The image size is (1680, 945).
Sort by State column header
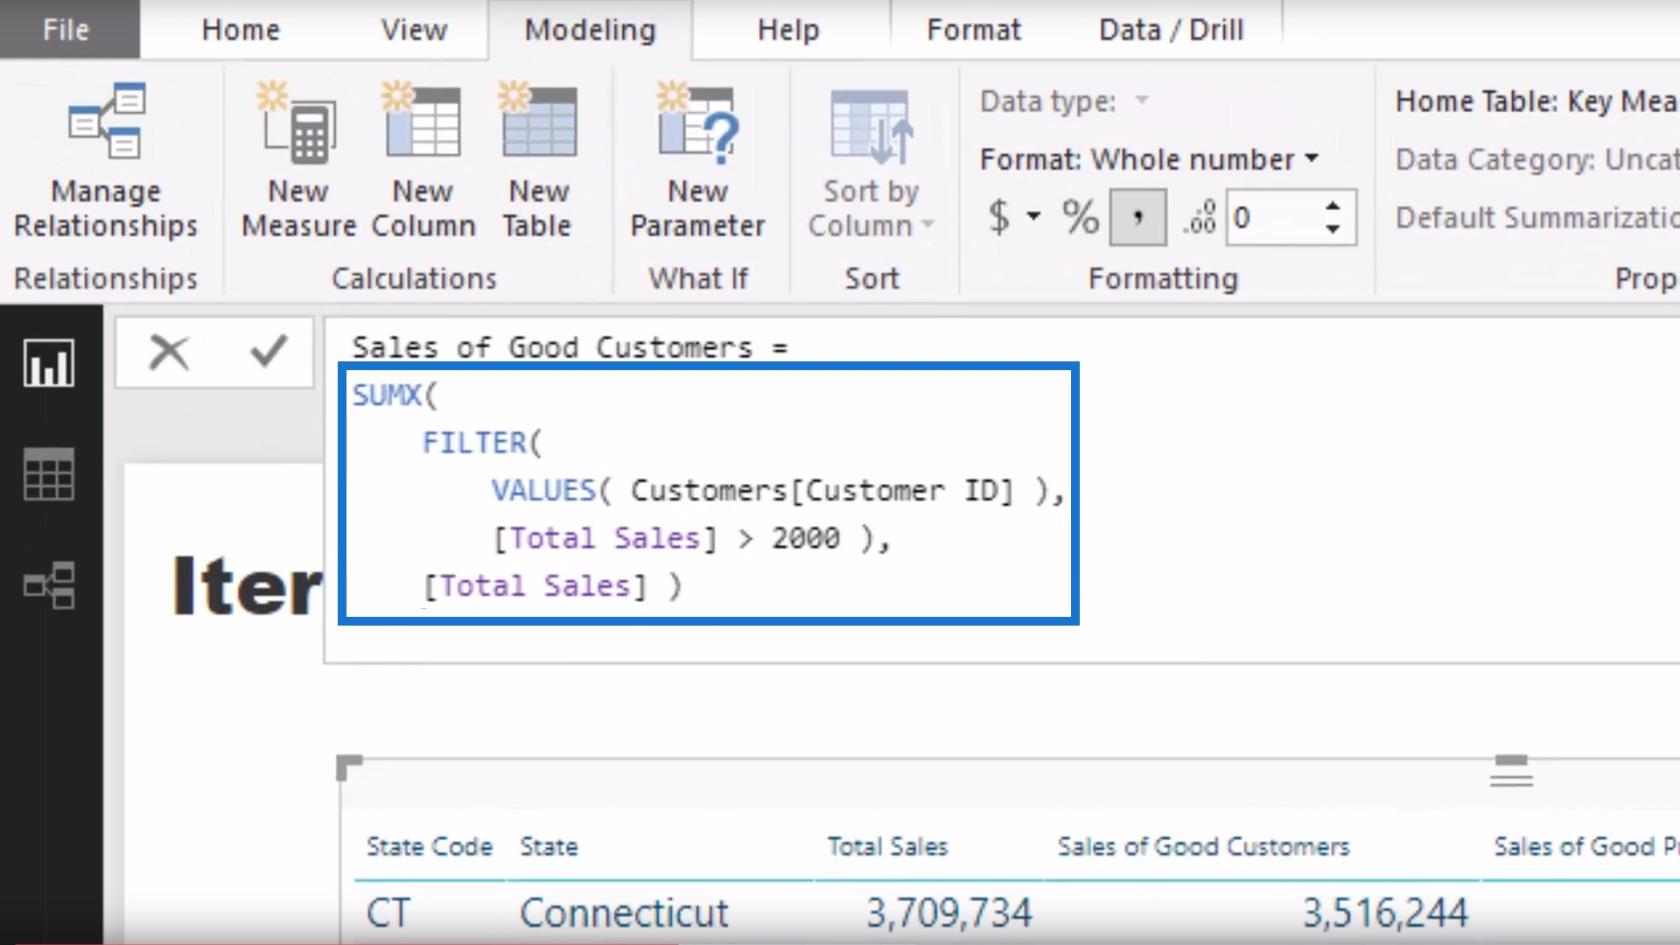pyautogui.click(x=548, y=847)
